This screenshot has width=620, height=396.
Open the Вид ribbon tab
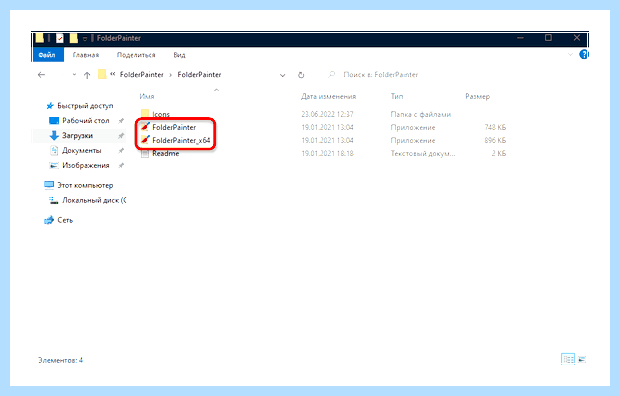pyautogui.click(x=179, y=55)
